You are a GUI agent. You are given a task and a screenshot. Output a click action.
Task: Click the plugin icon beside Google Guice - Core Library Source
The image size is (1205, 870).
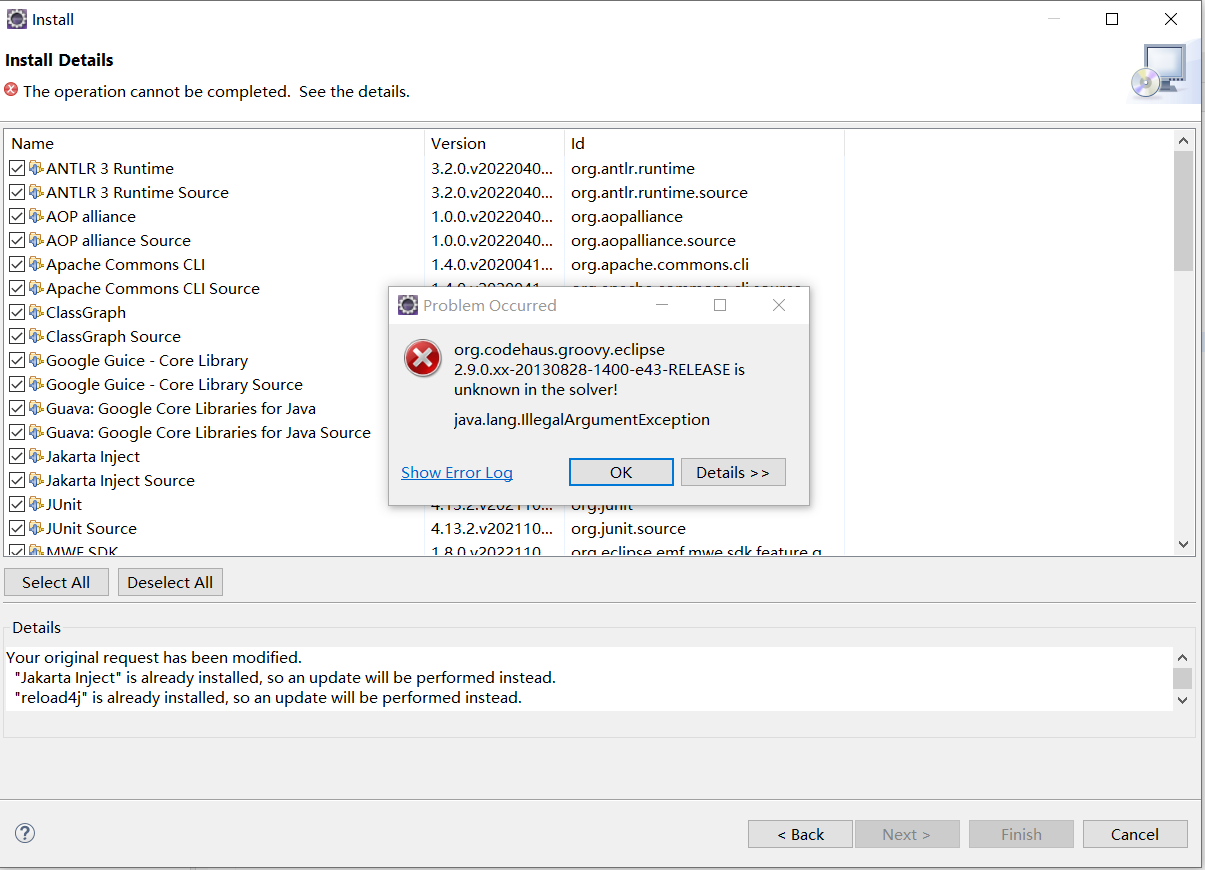36,384
